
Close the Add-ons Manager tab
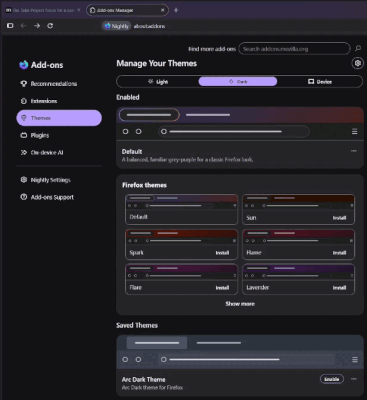163,10
